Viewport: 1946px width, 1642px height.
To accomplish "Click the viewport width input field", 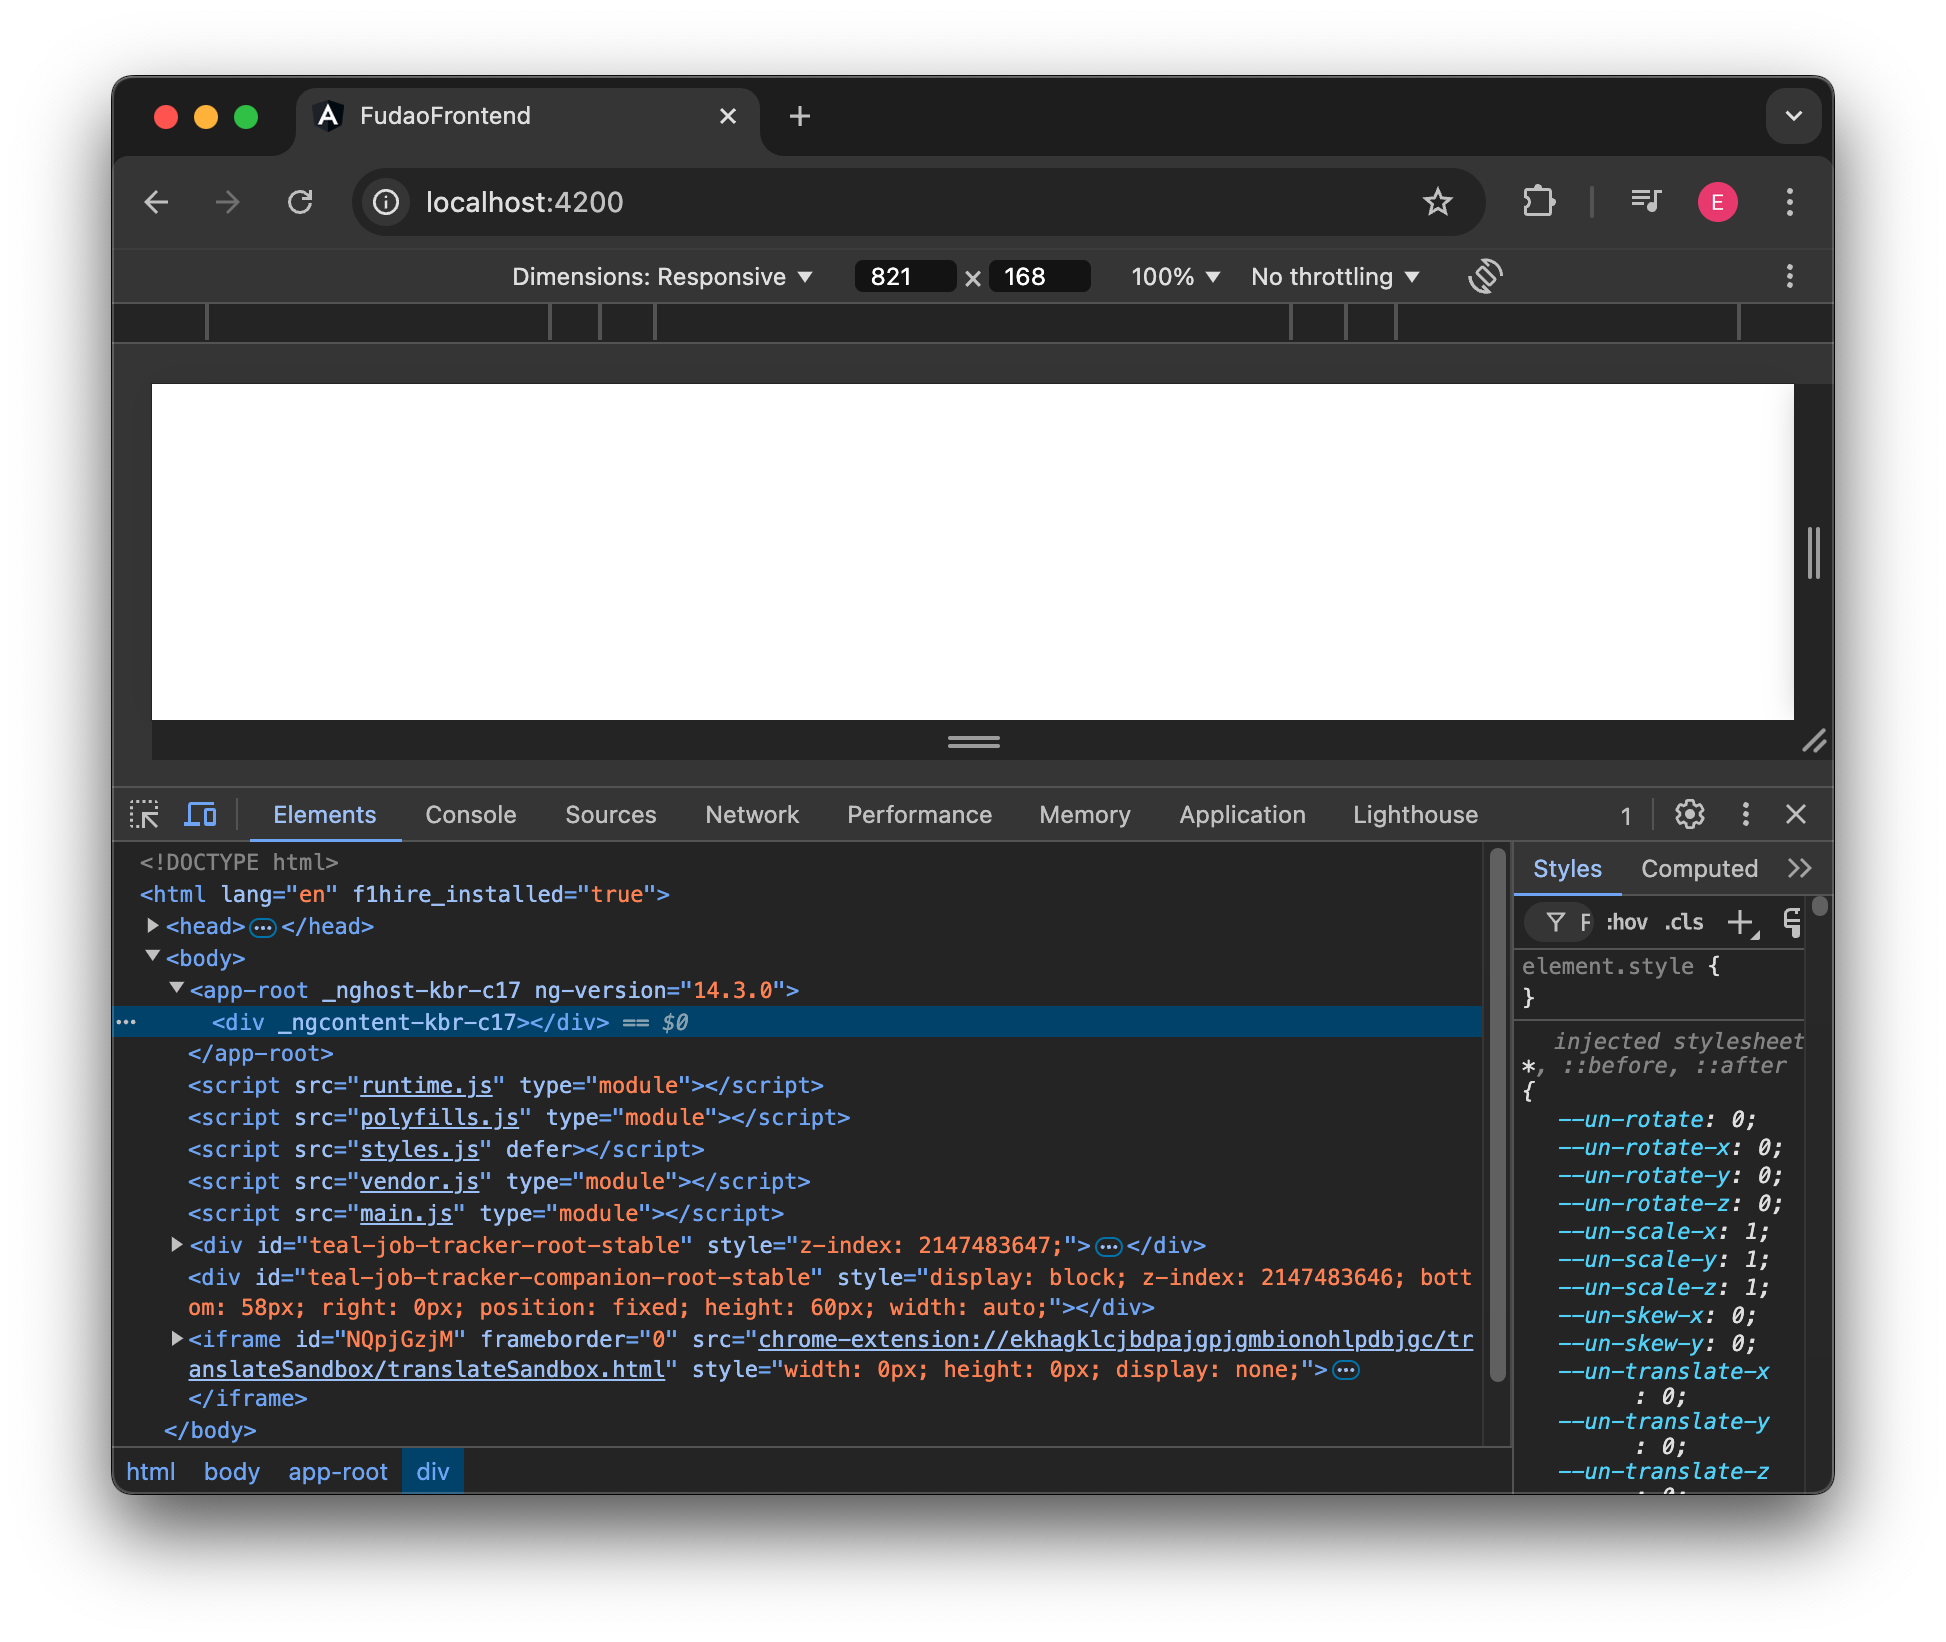I will point(903,276).
